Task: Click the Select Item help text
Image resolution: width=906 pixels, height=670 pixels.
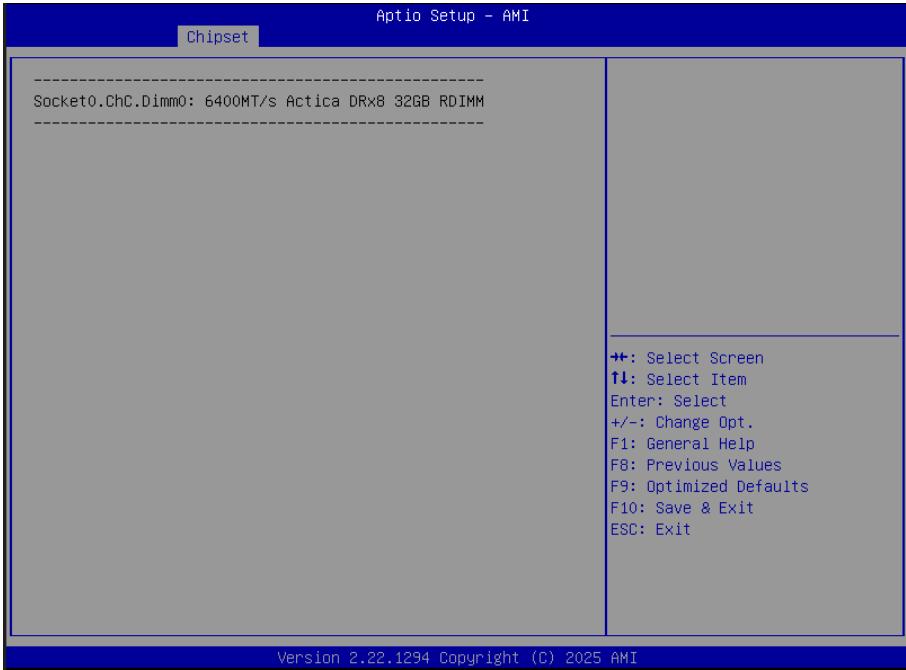Action: (x=696, y=379)
